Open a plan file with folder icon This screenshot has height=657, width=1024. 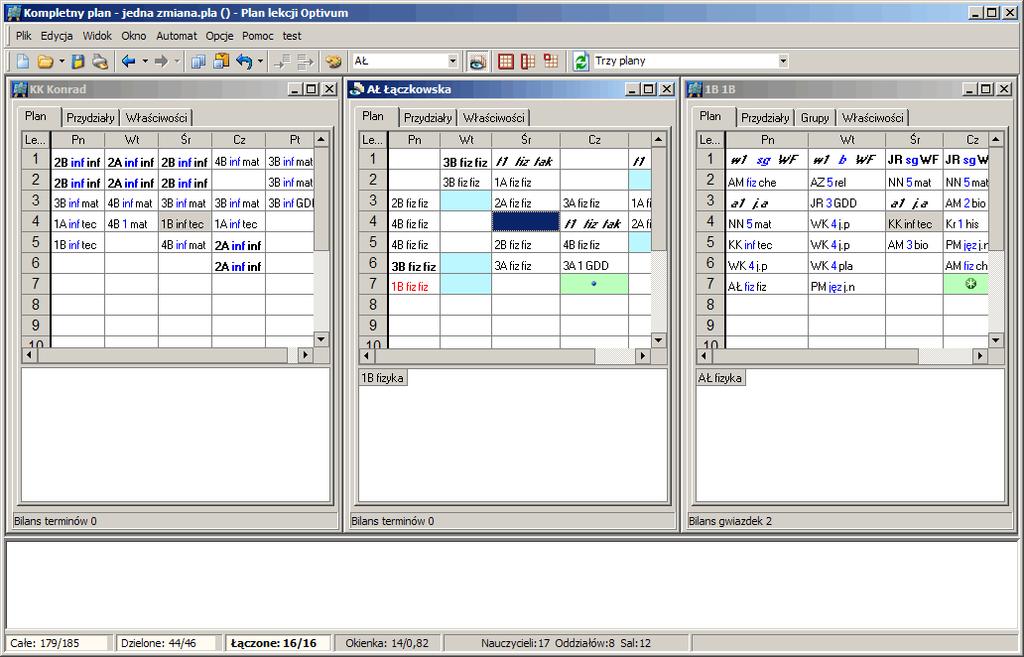coord(44,61)
